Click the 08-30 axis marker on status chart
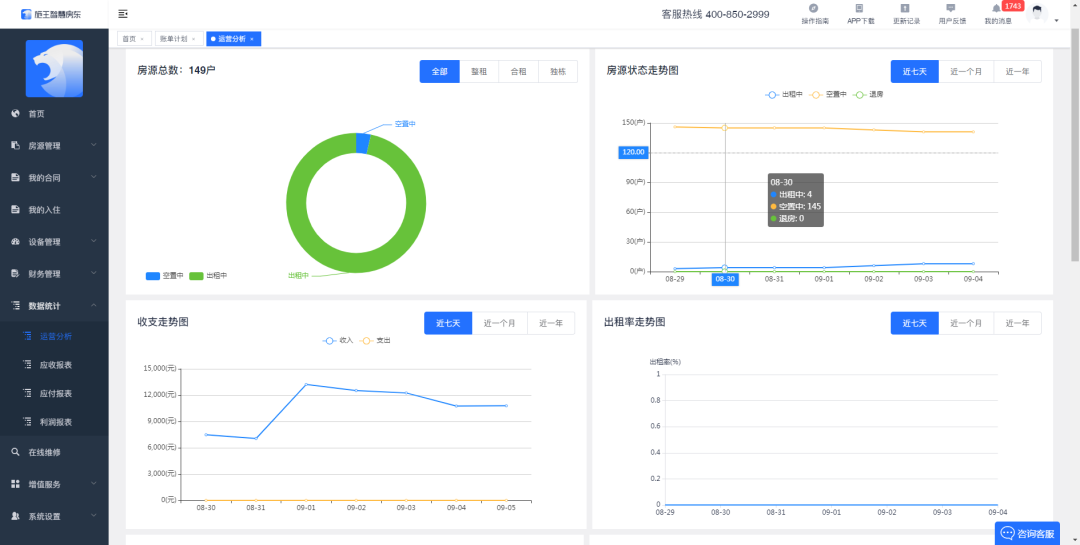1080x545 pixels. [x=725, y=279]
